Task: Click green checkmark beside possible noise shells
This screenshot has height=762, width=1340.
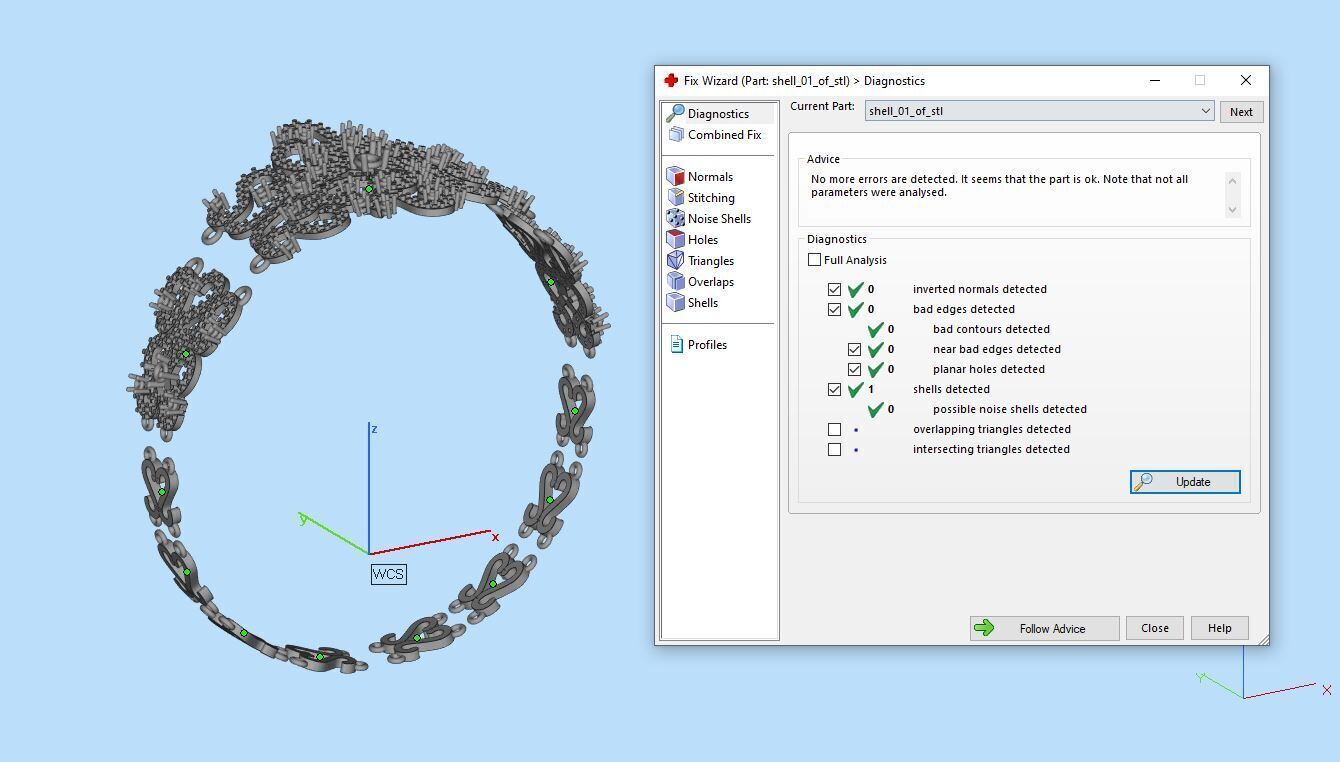Action: click(875, 409)
